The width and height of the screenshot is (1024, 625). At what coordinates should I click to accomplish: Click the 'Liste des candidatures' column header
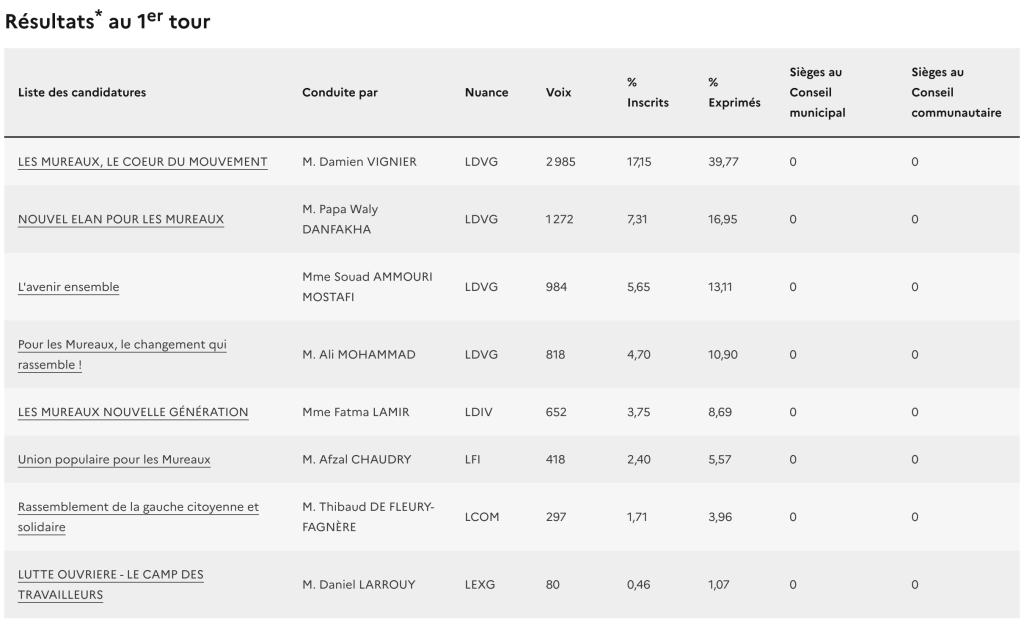click(82, 93)
